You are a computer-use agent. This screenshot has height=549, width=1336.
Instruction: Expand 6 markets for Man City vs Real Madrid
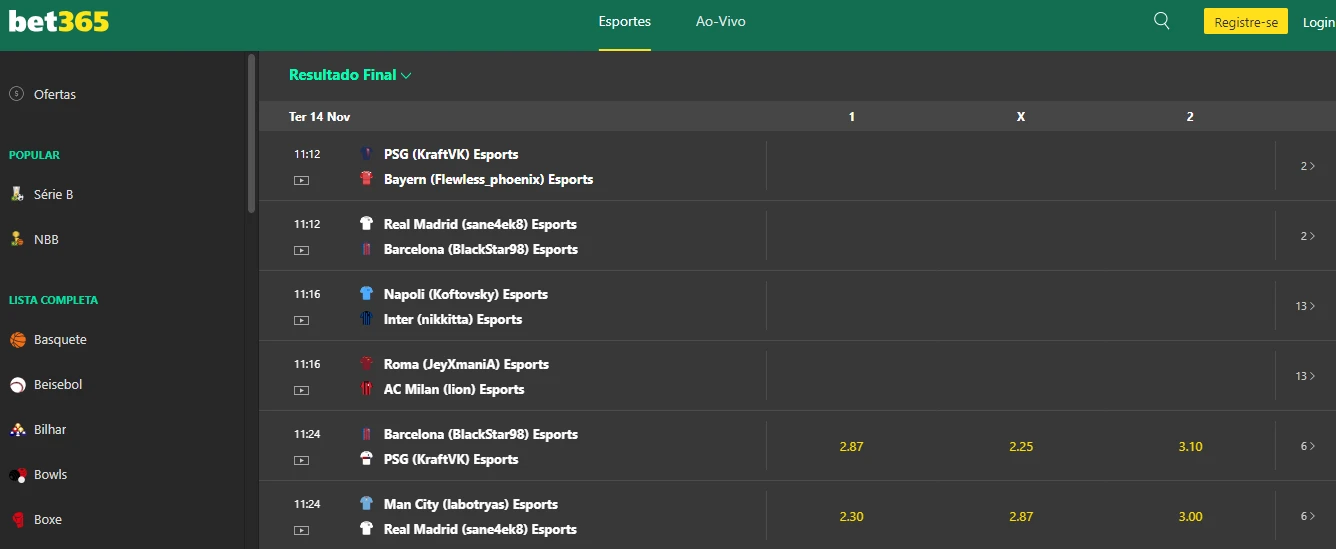(x=1307, y=516)
